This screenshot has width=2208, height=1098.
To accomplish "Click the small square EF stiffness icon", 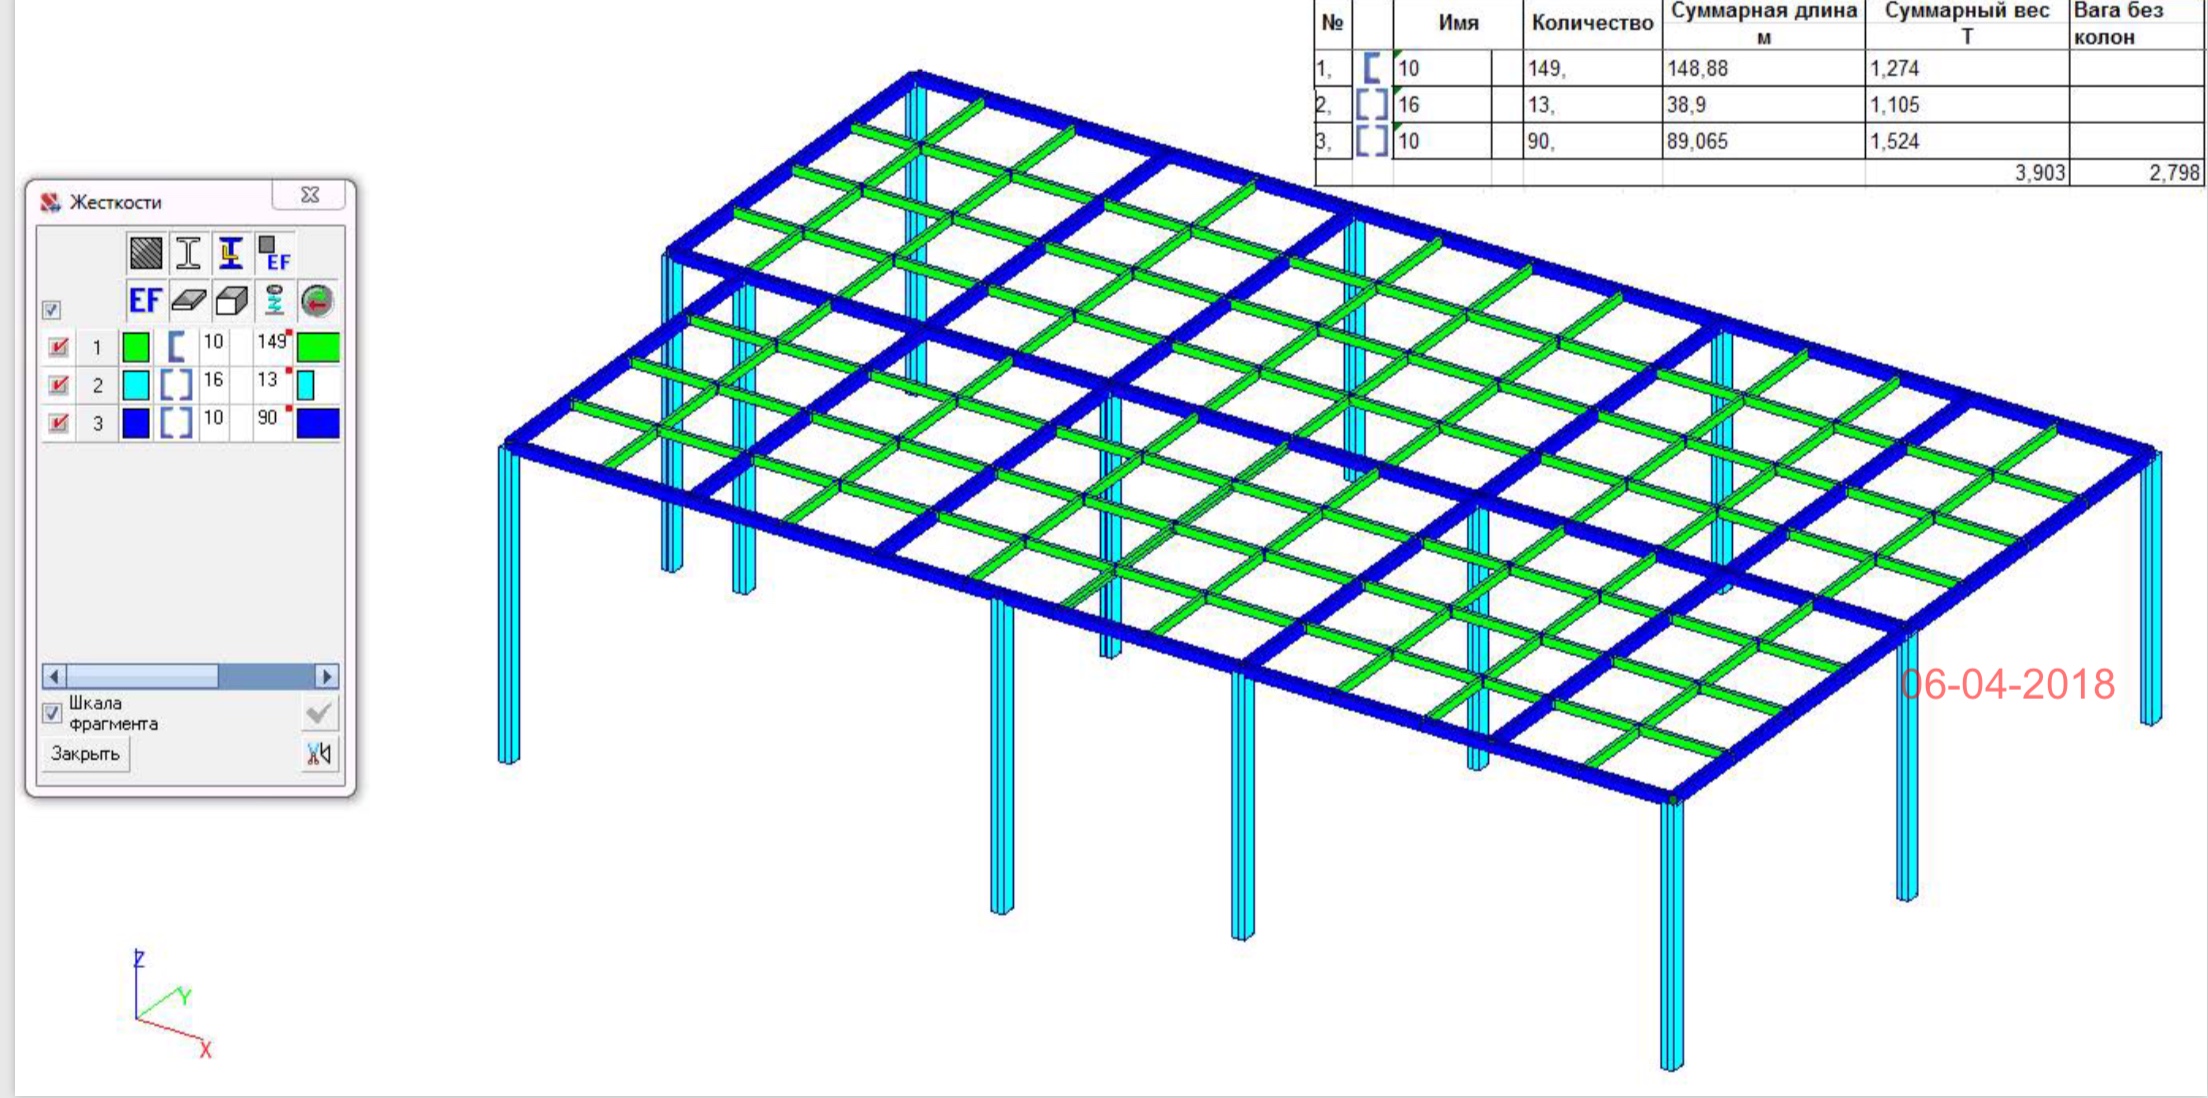I will tap(274, 253).
